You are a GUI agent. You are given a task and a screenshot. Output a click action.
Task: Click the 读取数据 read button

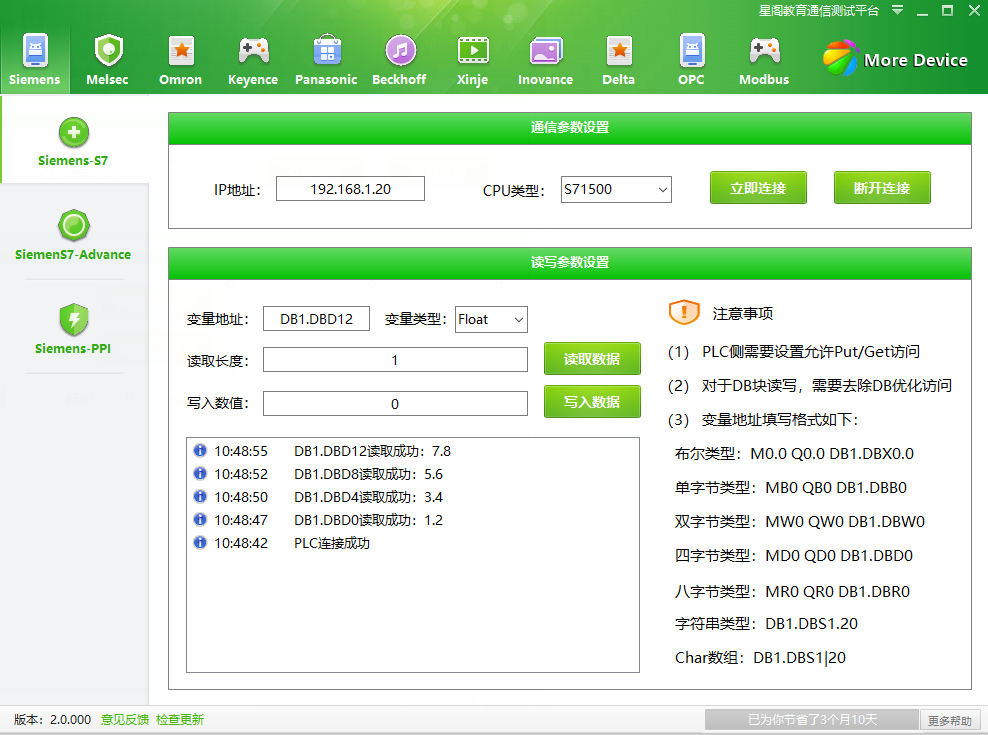click(592, 359)
